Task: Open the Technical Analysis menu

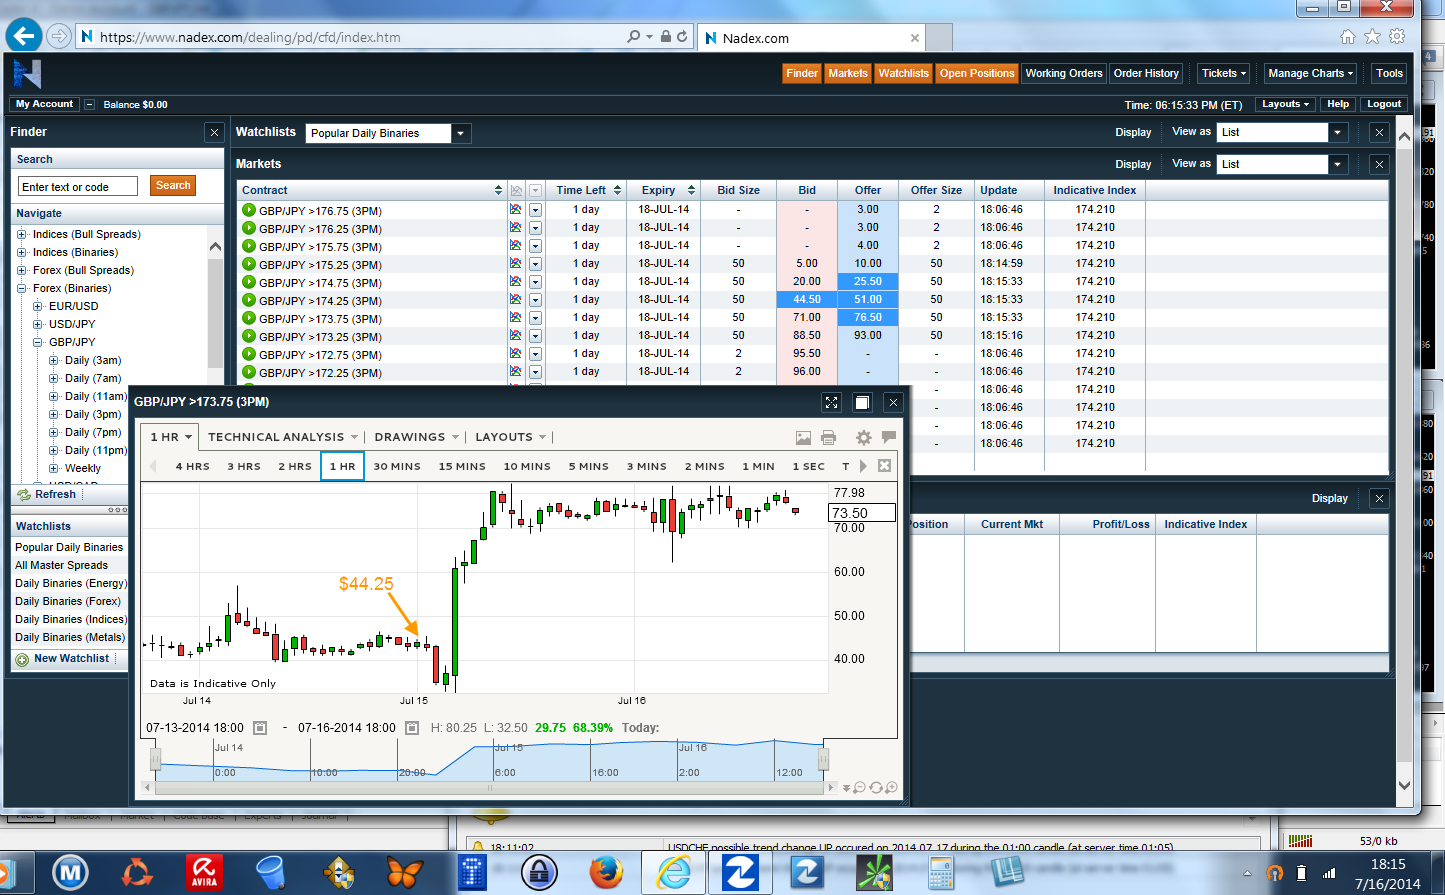Action: coord(282,437)
